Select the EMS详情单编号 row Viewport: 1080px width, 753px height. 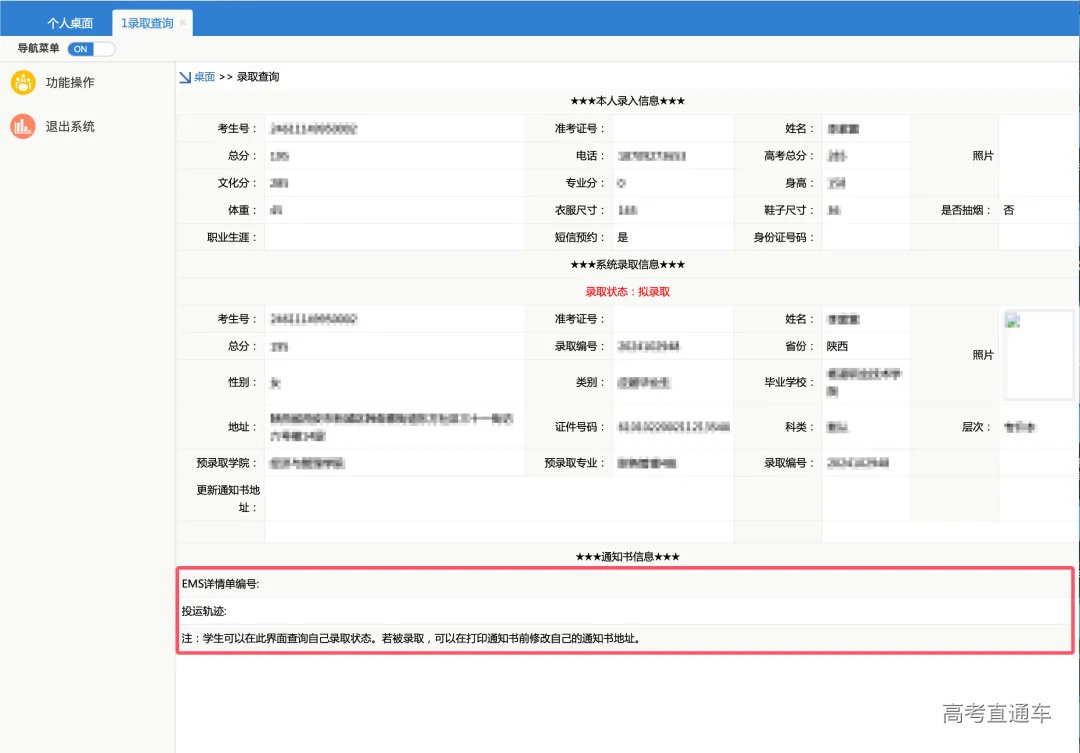[625, 584]
